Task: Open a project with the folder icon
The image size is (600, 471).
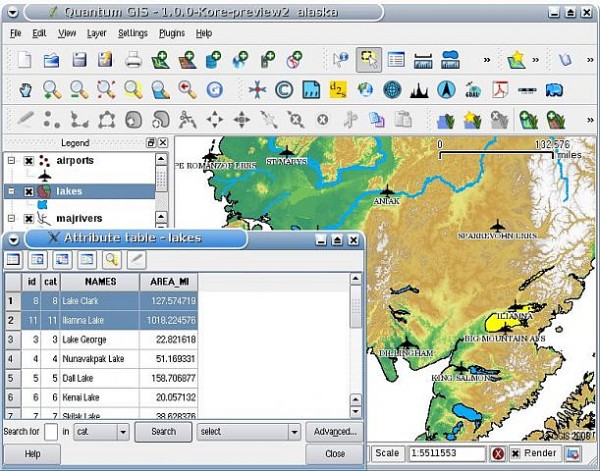Action: pos(51,60)
